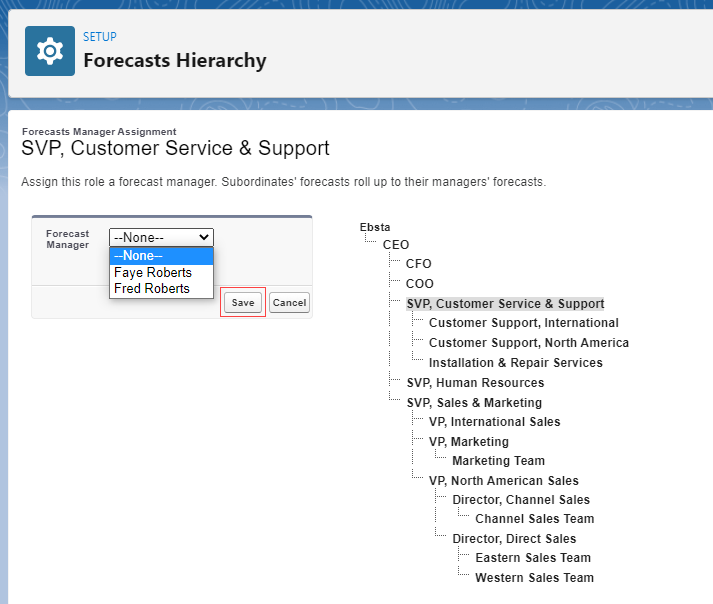This screenshot has width=713, height=604.
Task: Select the Marketing Team node
Action: pyautogui.click(x=498, y=461)
